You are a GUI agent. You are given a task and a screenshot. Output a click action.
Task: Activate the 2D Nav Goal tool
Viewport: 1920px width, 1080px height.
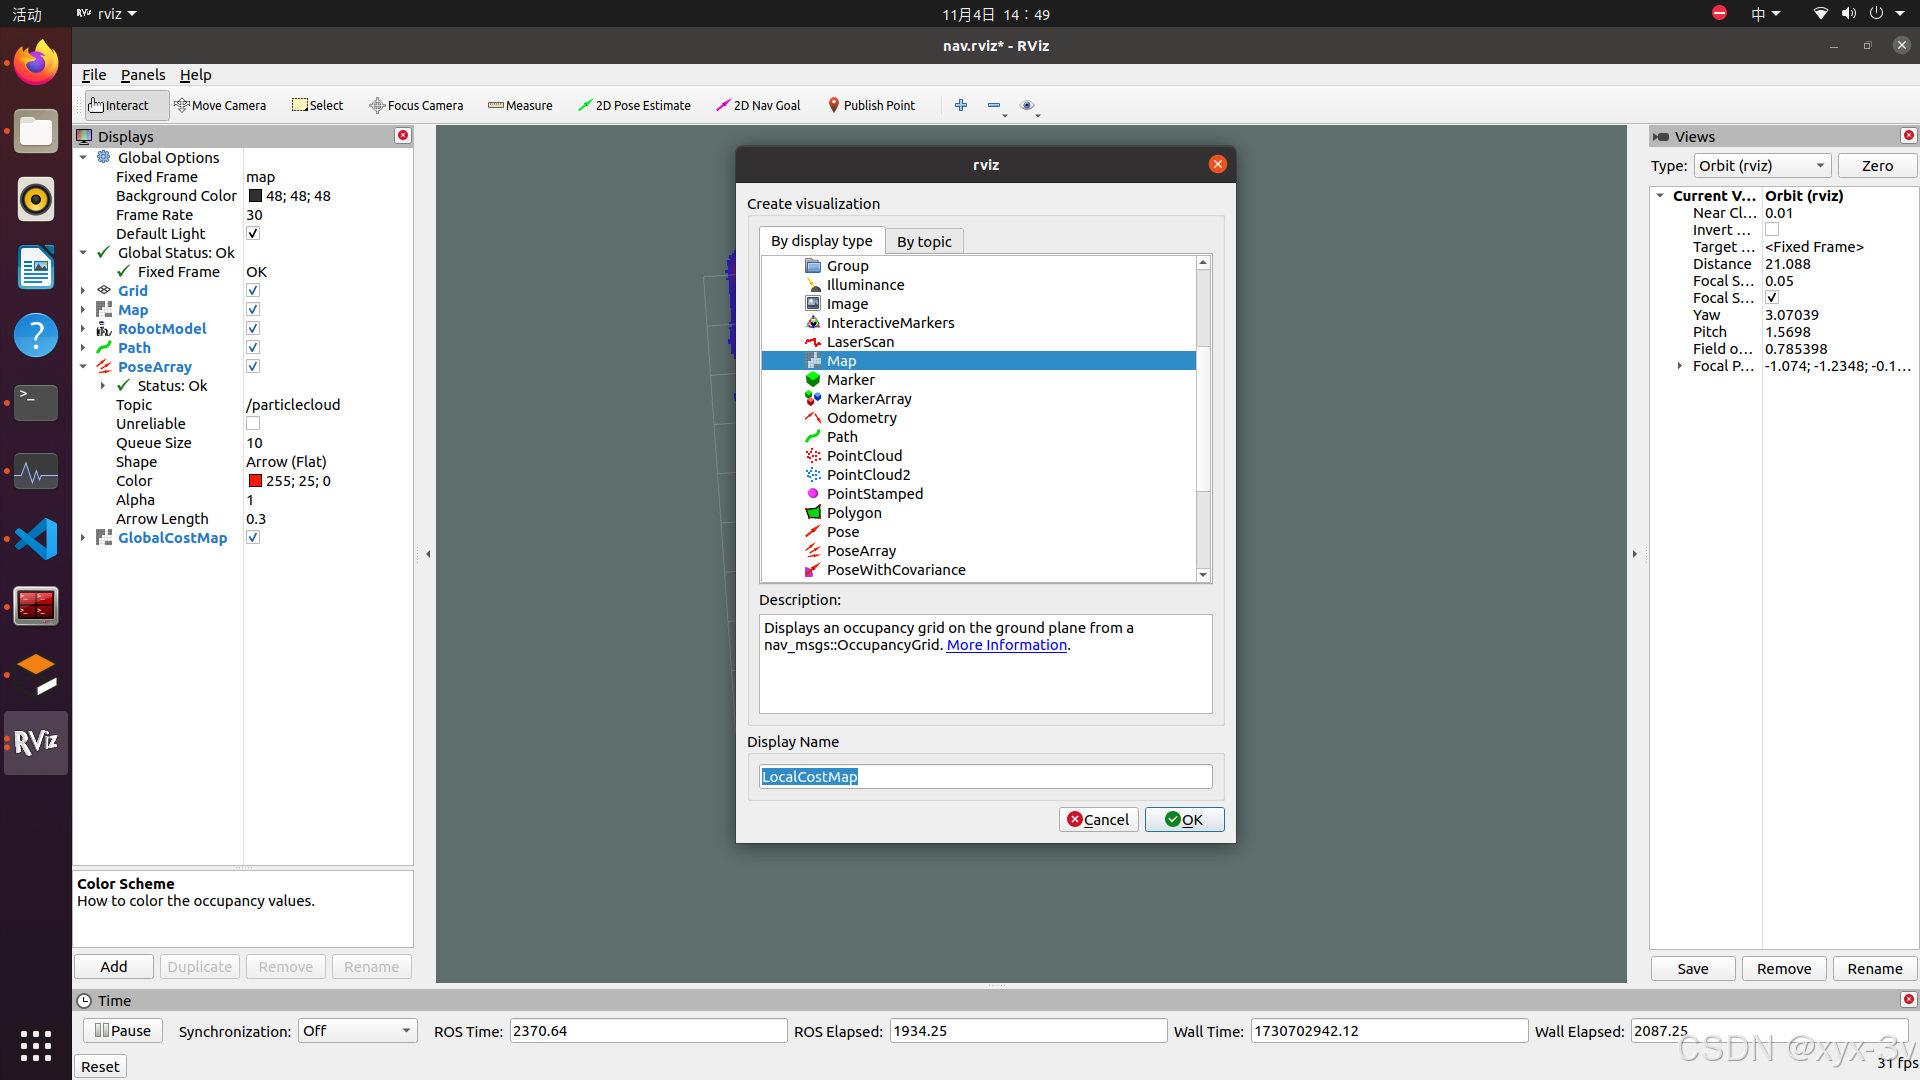(x=758, y=105)
